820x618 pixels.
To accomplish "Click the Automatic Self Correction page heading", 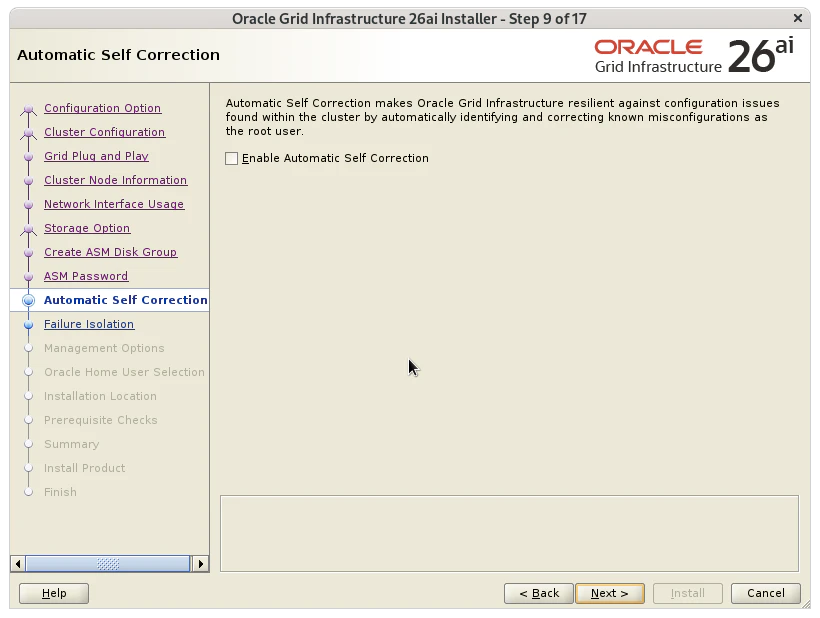I will click(119, 55).
